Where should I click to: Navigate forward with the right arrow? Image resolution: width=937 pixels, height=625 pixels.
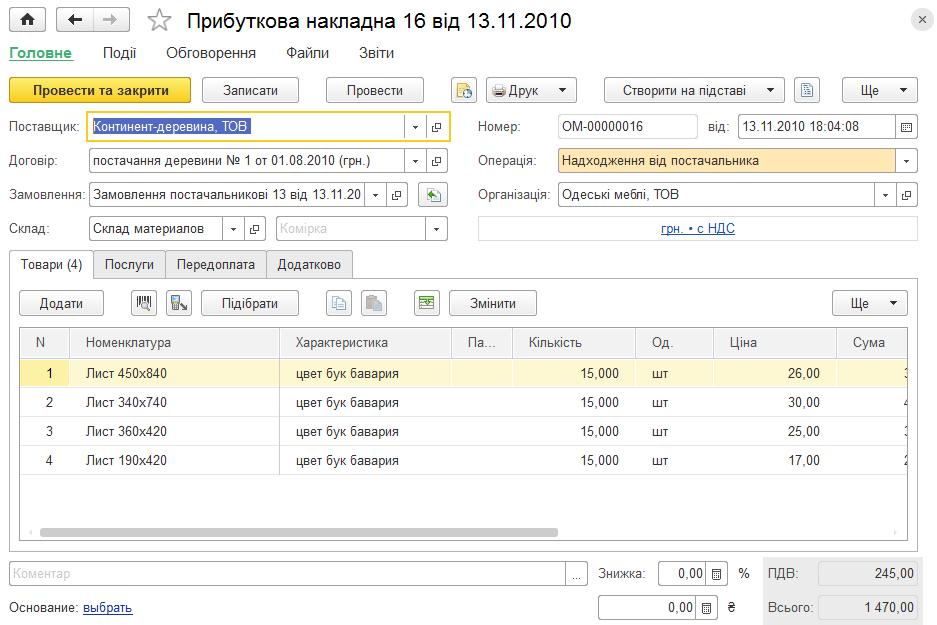pyautogui.click(x=111, y=20)
